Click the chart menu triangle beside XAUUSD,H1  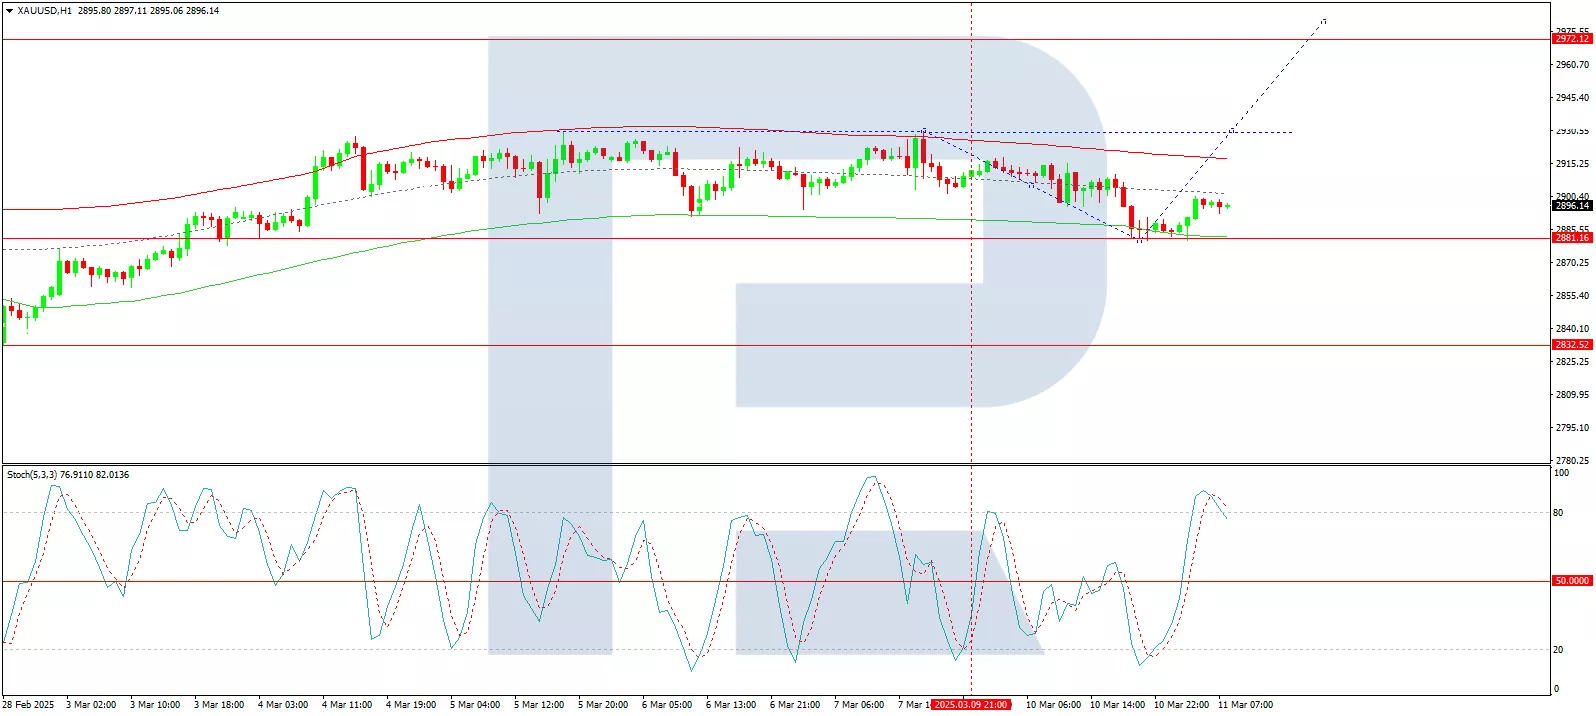[9, 11]
